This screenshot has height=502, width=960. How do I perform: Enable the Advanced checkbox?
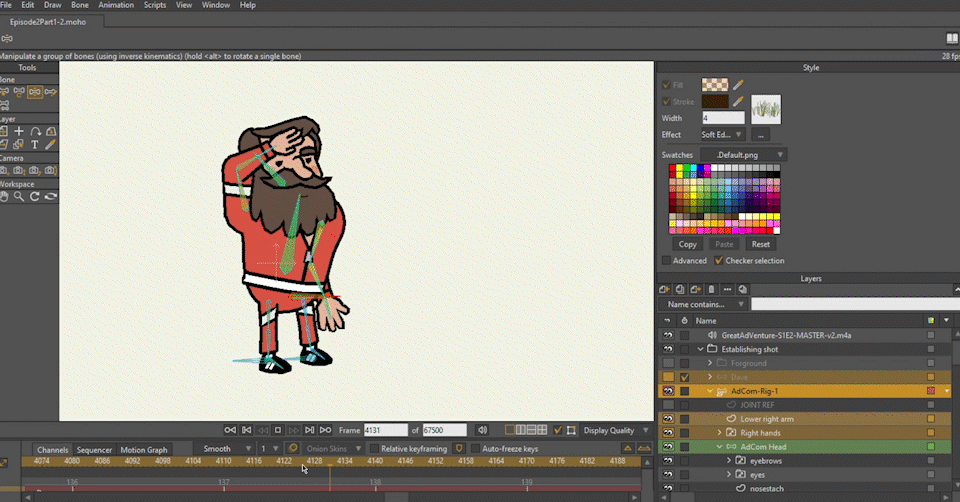[666, 261]
